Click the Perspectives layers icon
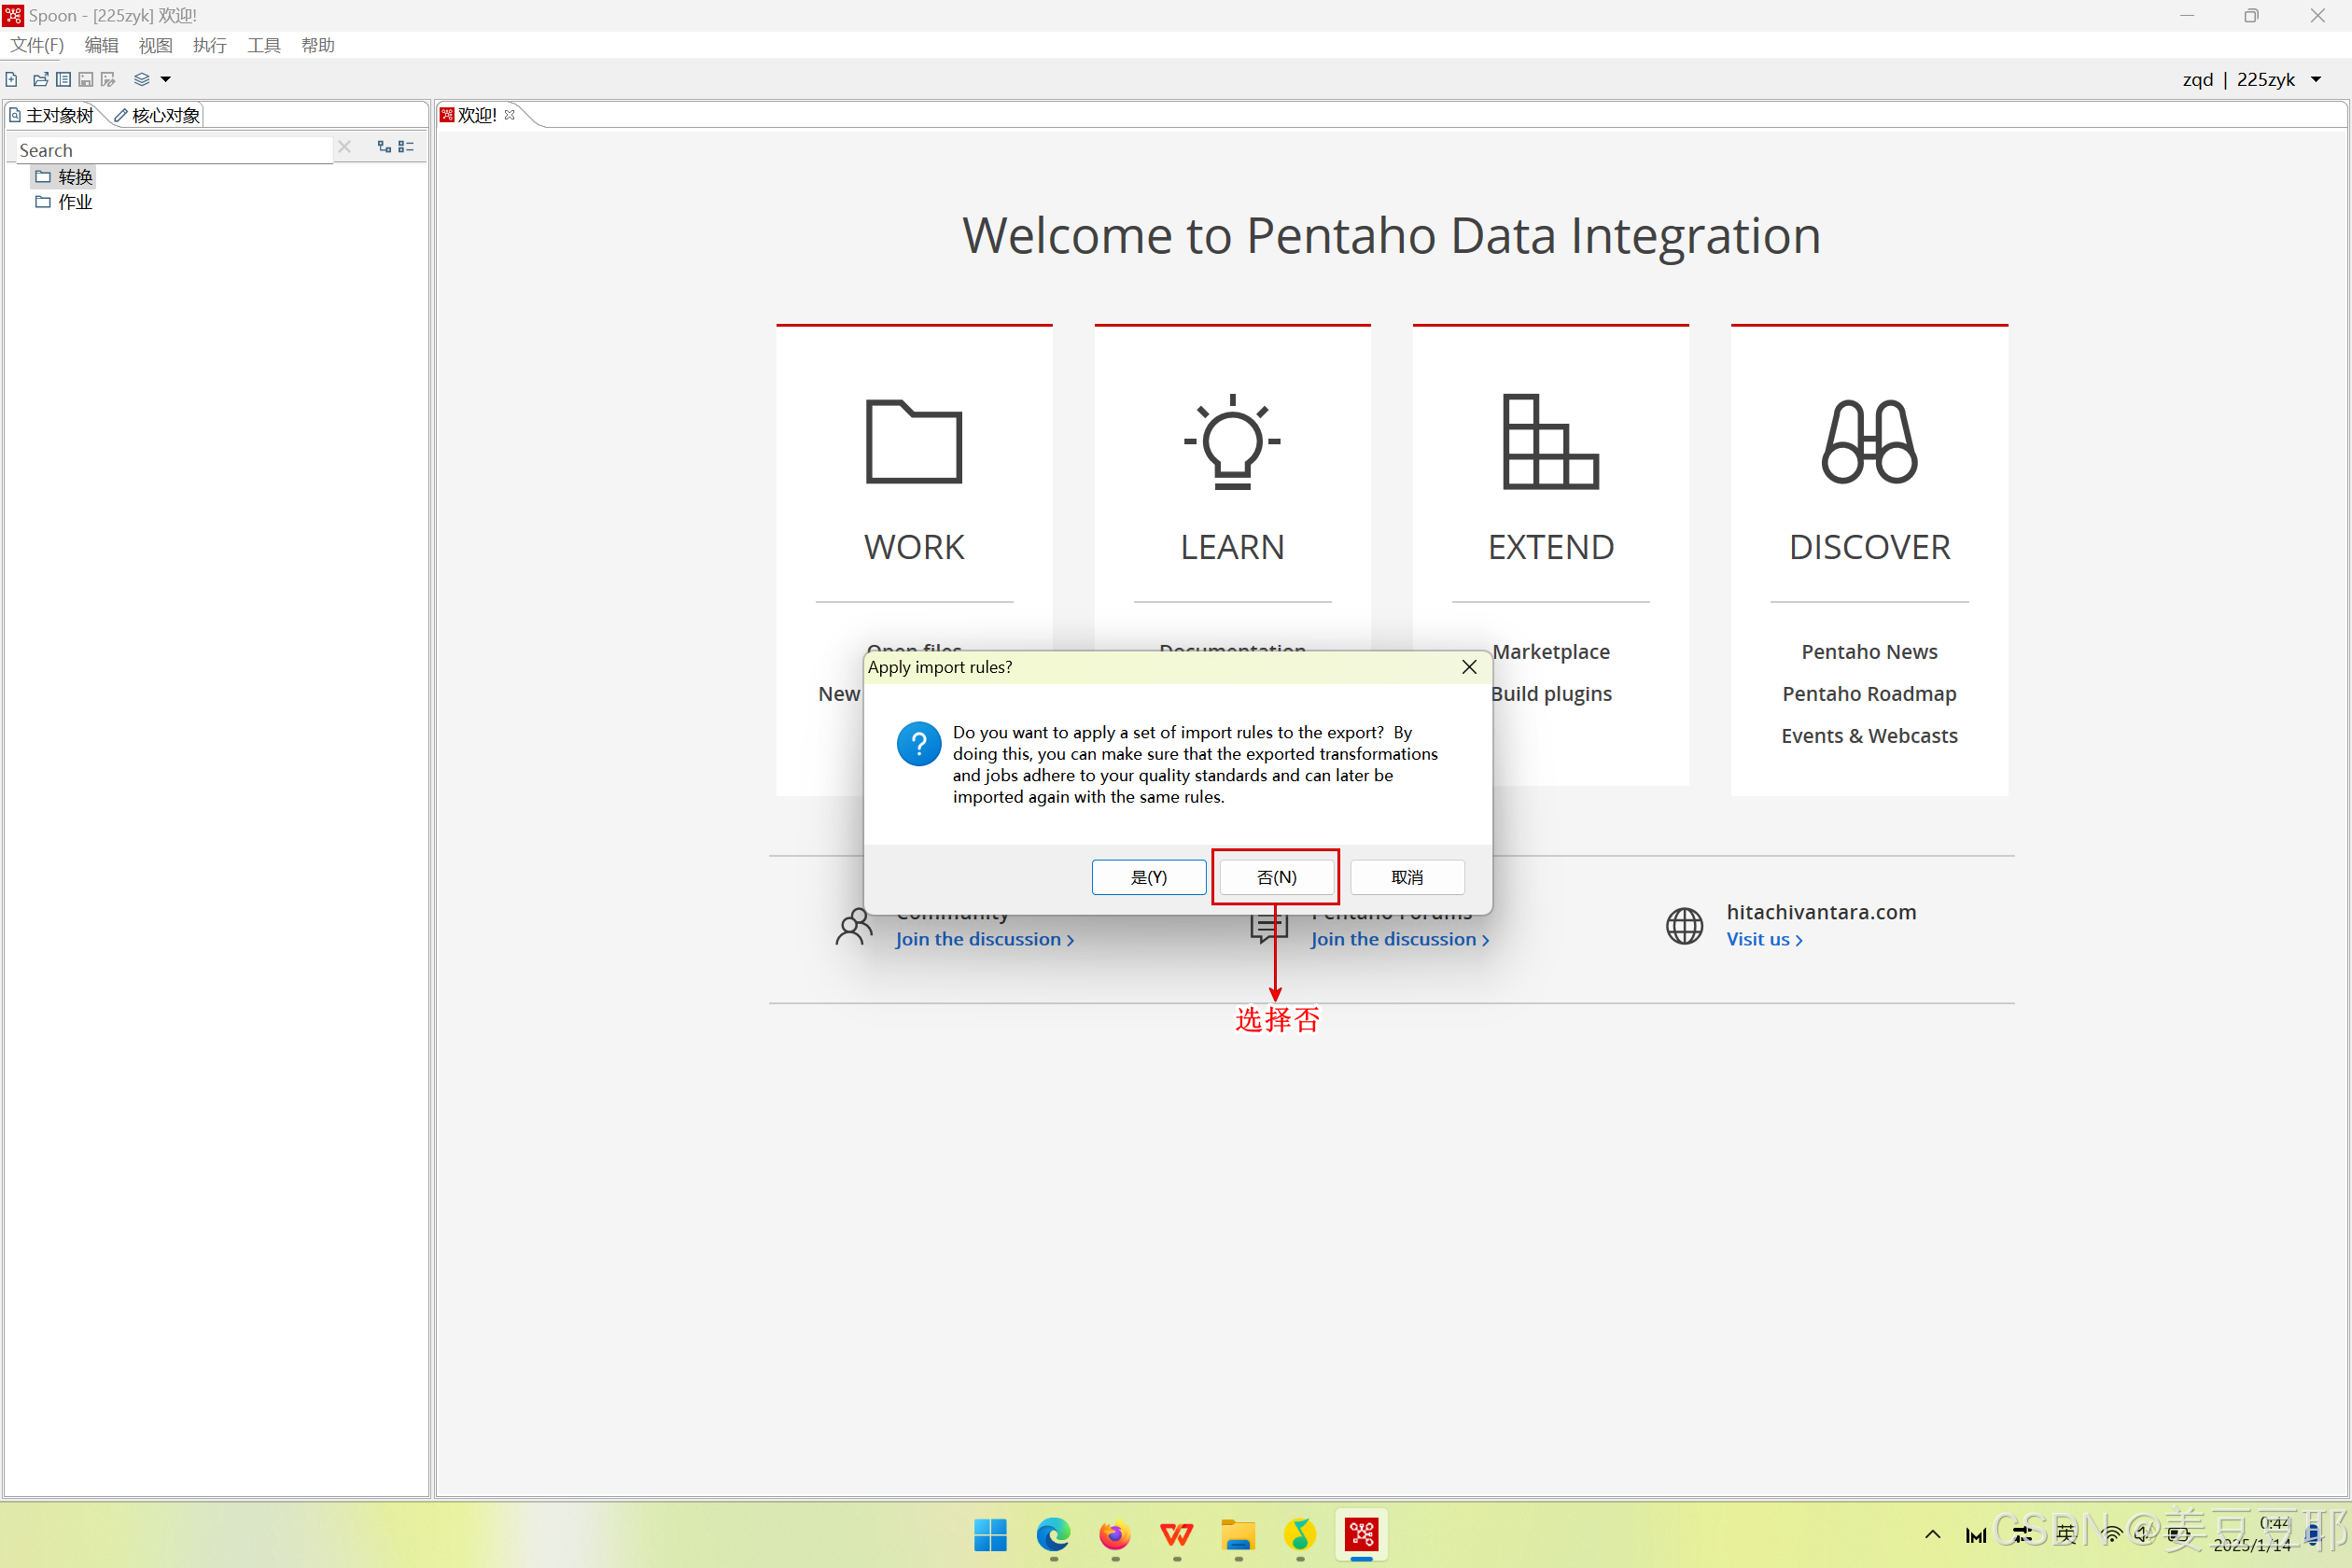 pos(142,79)
